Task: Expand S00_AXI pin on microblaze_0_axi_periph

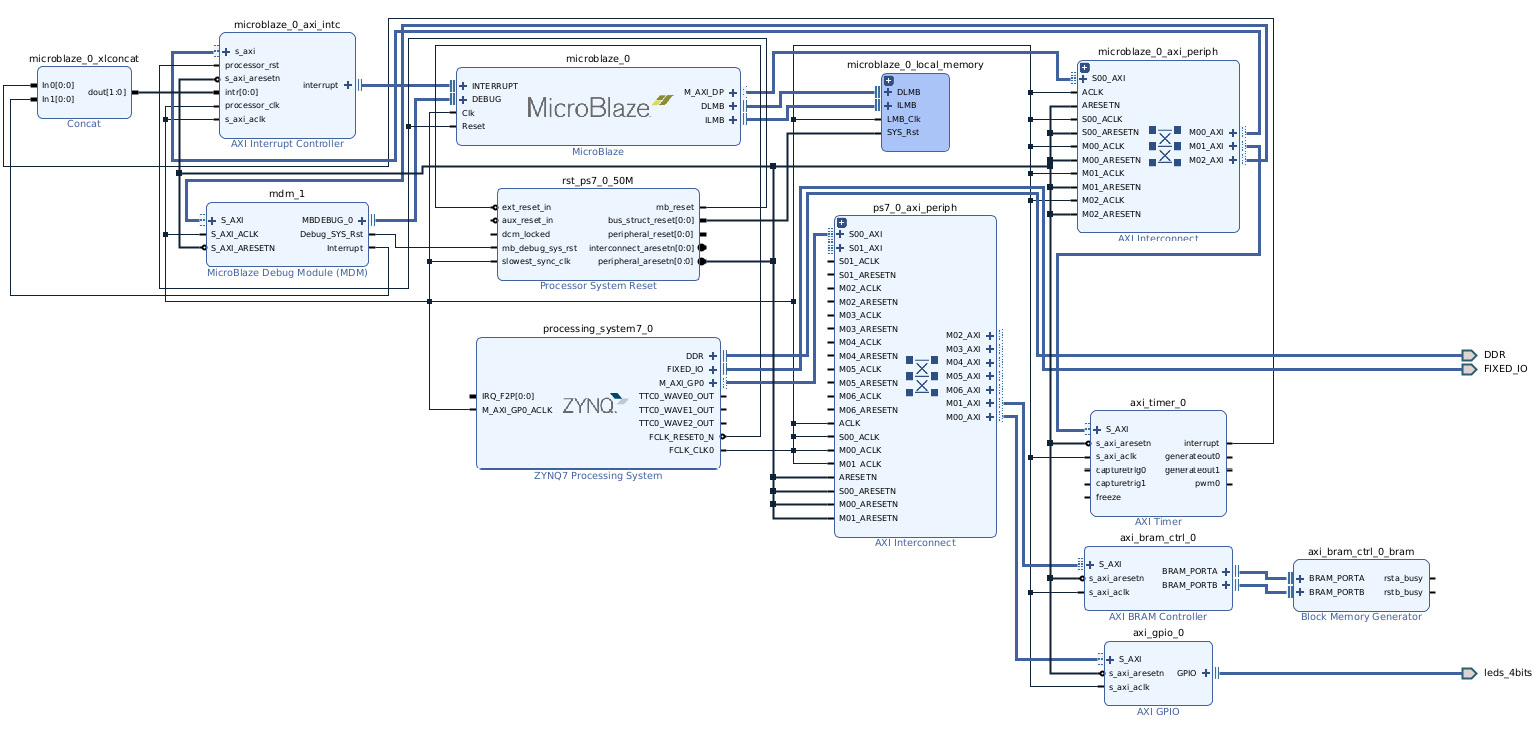Action: (x=1084, y=78)
